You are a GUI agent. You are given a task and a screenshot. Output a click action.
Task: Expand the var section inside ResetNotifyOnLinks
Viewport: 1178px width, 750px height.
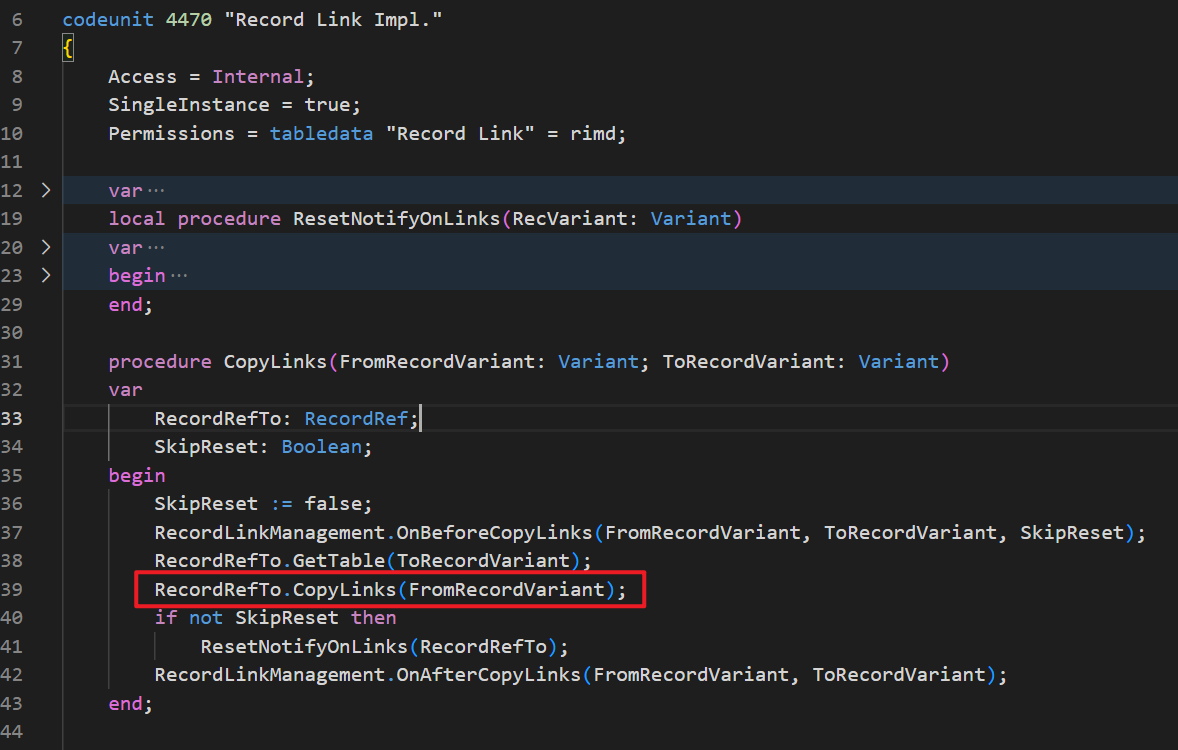(45, 247)
